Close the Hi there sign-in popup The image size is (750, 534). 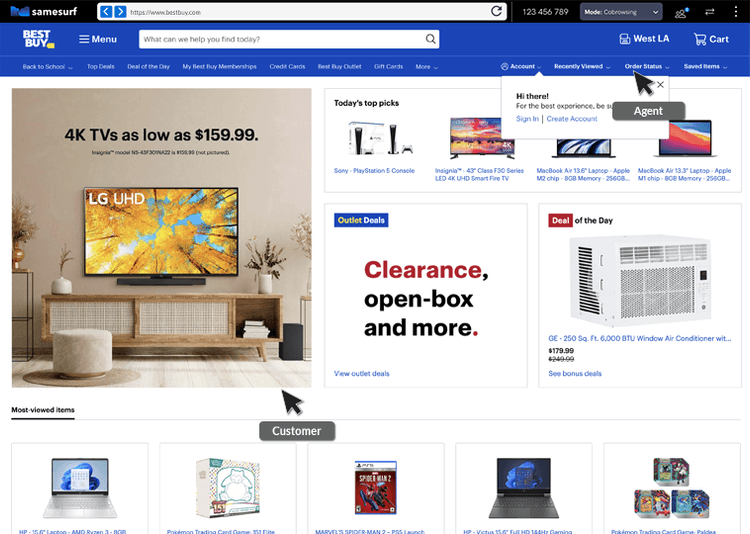pos(661,85)
